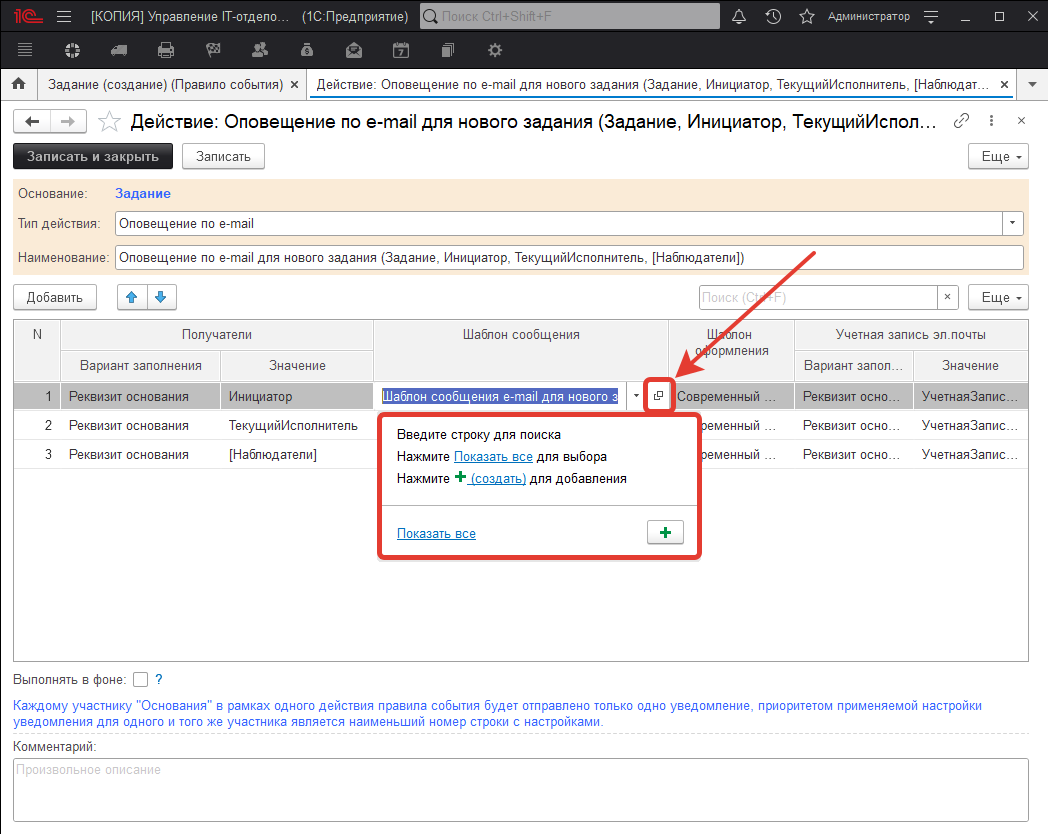The image size is (1048, 834).
Task: Toggle the 'Выполнять в фоне' checkbox
Action: tap(140, 680)
